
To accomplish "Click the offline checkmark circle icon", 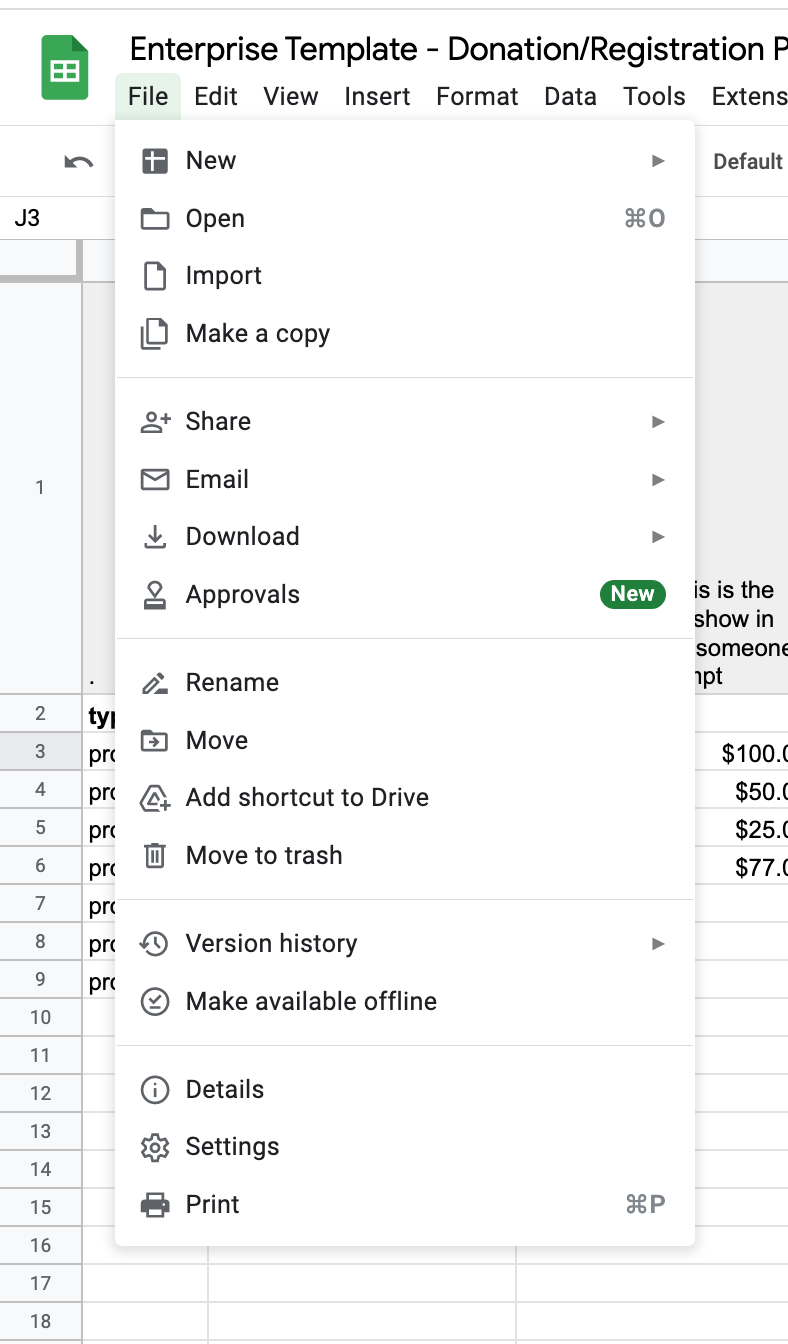I will pyautogui.click(x=155, y=1002).
